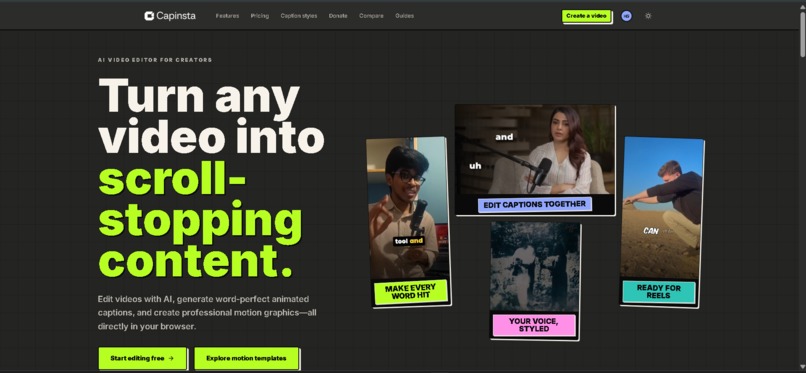The width and height of the screenshot is (806, 373).
Task: Select the MAKE EVERY WORD HIT video card
Action: pyautogui.click(x=409, y=222)
